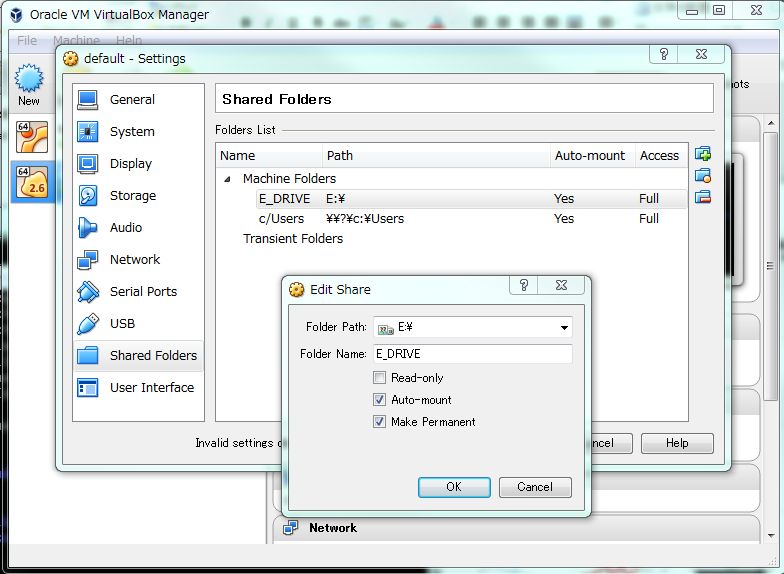This screenshot has width=784, height=574.
Task: Open the File menu
Action: point(27,40)
